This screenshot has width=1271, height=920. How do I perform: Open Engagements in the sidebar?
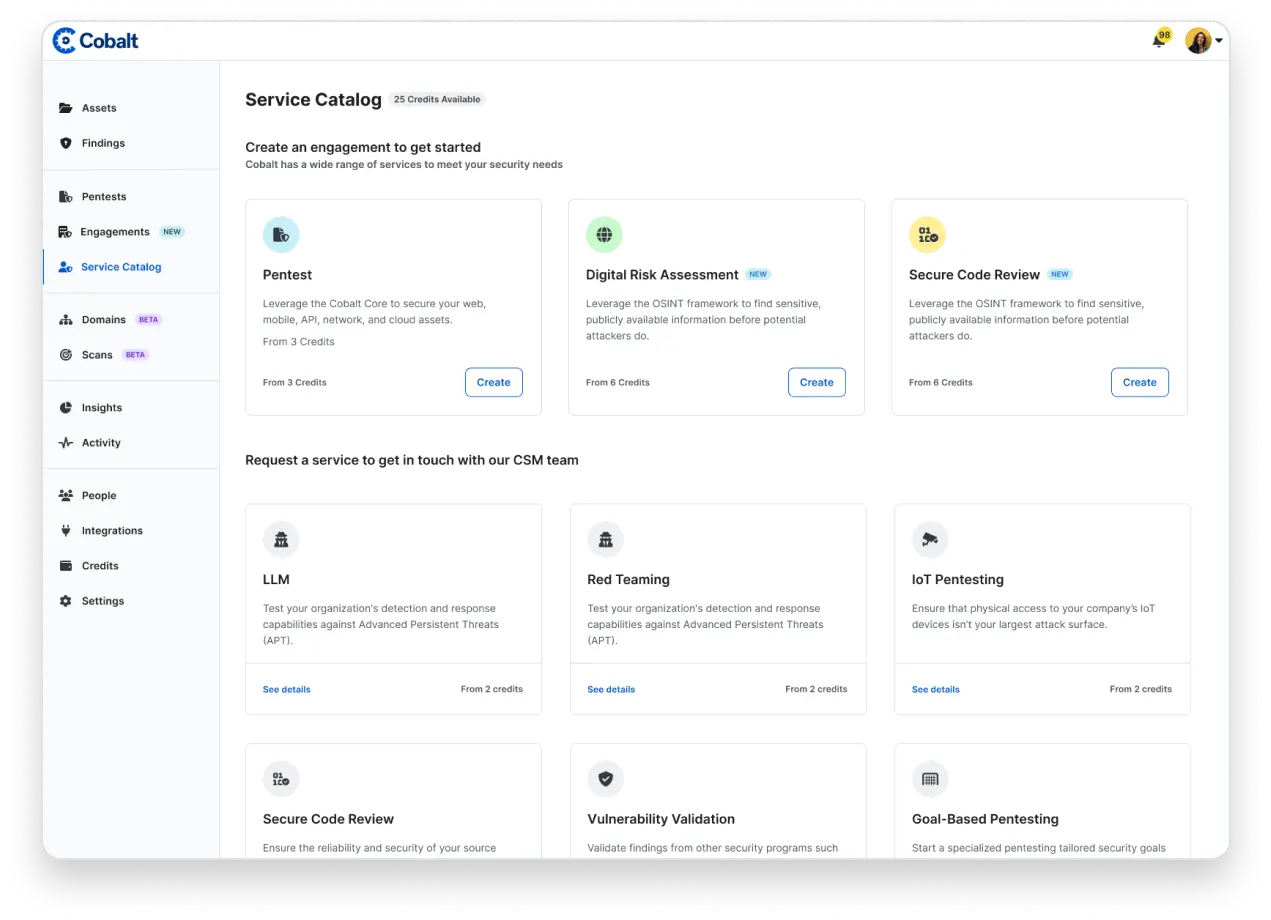(113, 231)
